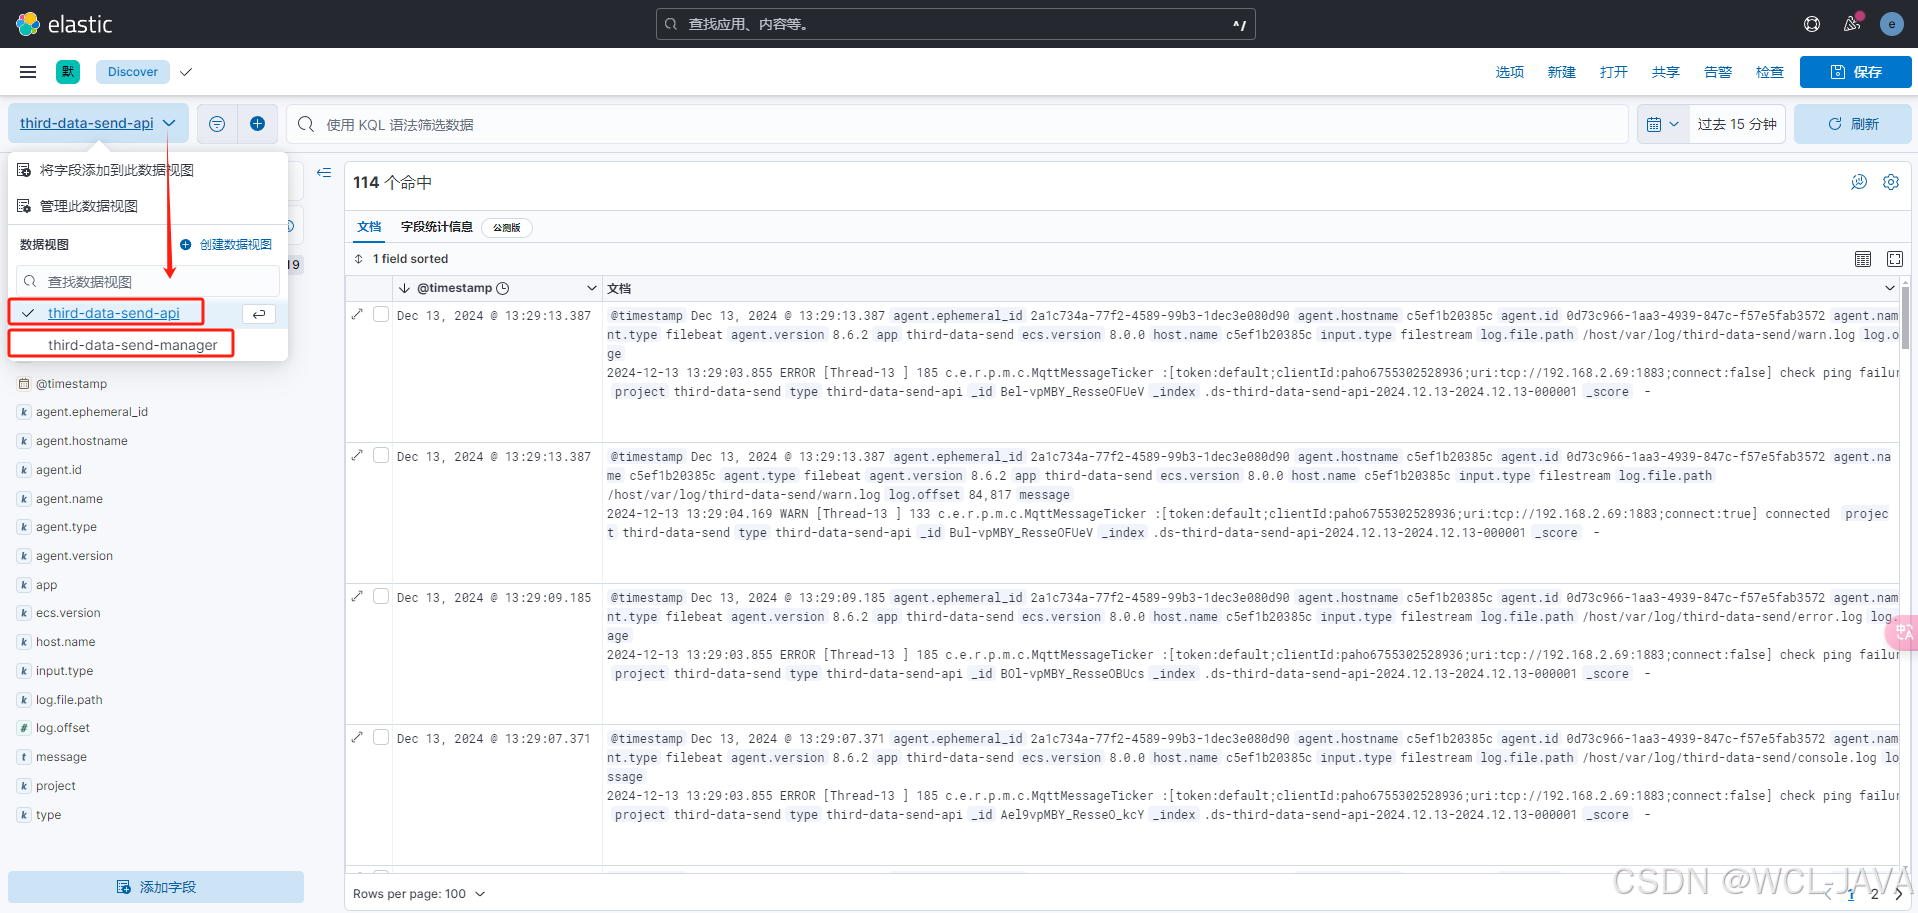The height and width of the screenshot is (913, 1918).
Task: Click the @timestamp field type icon
Action: tap(24, 384)
